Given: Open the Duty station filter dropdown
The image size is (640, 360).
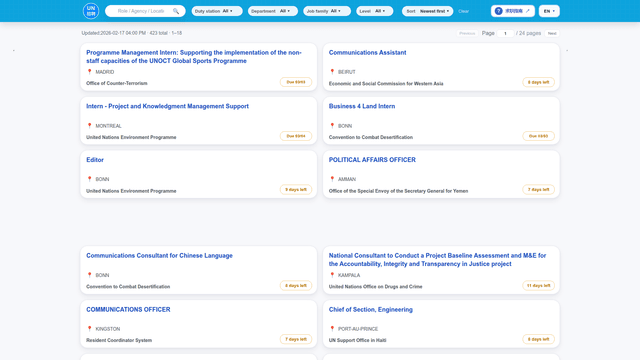Looking at the screenshot, I should coord(217,11).
